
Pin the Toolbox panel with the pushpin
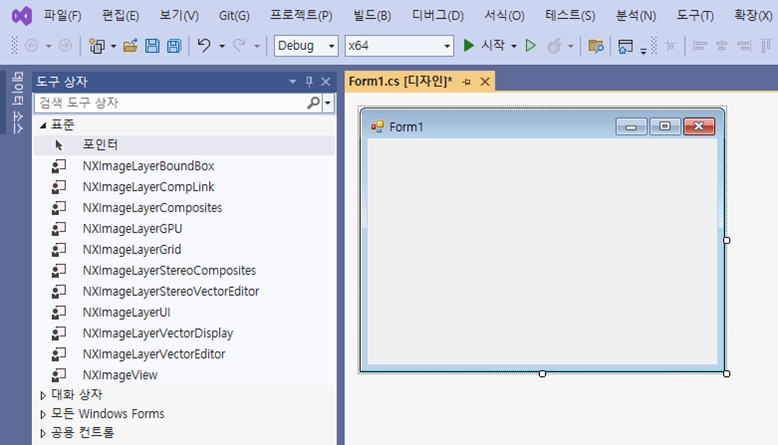click(309, 82)
